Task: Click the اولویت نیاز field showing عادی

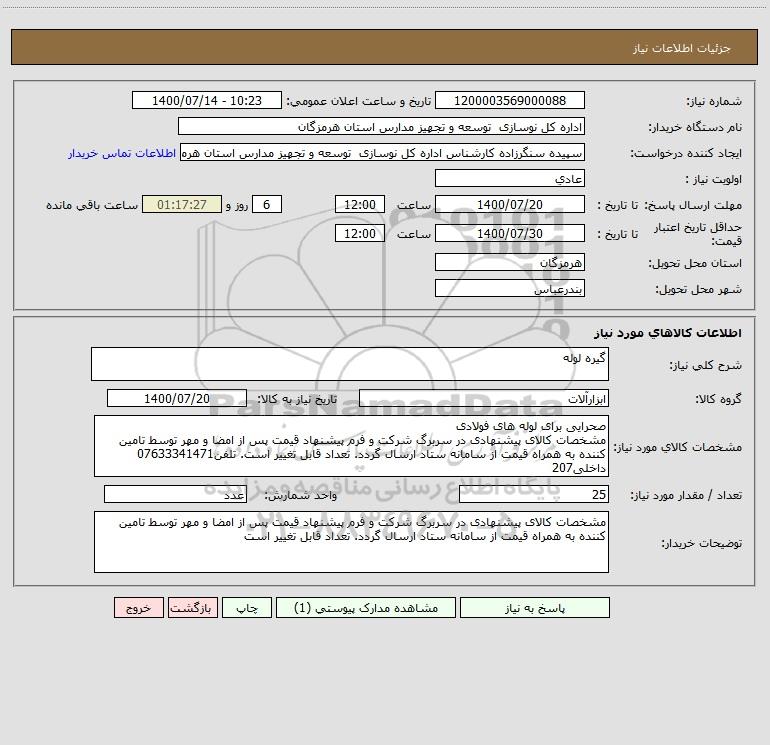Action: point(510,179)
